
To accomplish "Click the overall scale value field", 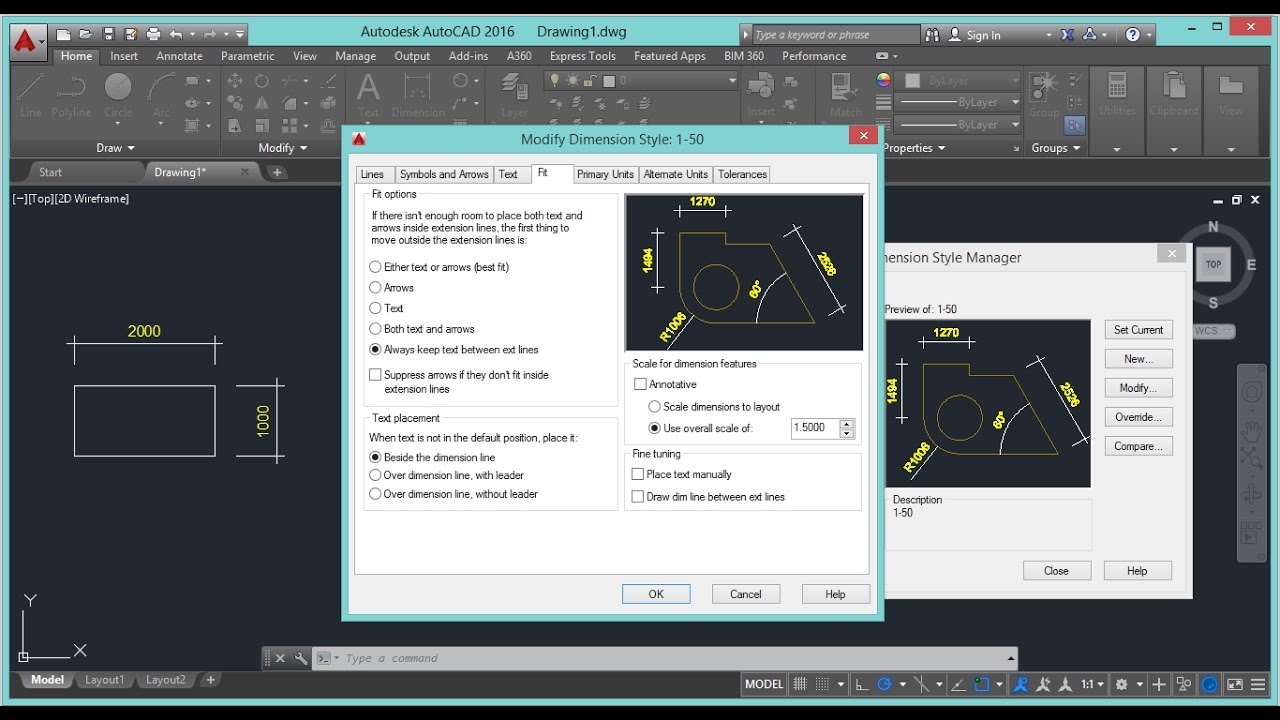I will point(815,428).
